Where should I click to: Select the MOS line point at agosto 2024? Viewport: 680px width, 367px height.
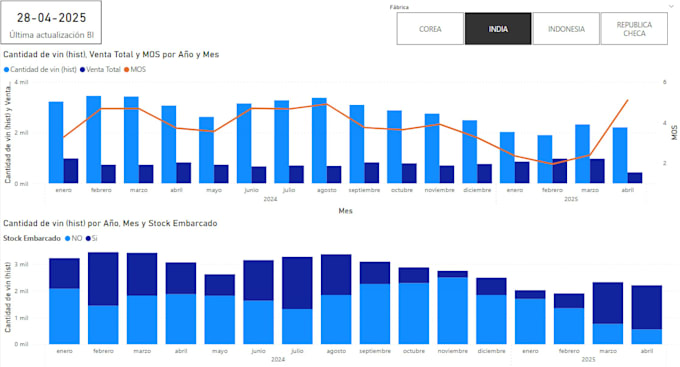pos(327,104)
